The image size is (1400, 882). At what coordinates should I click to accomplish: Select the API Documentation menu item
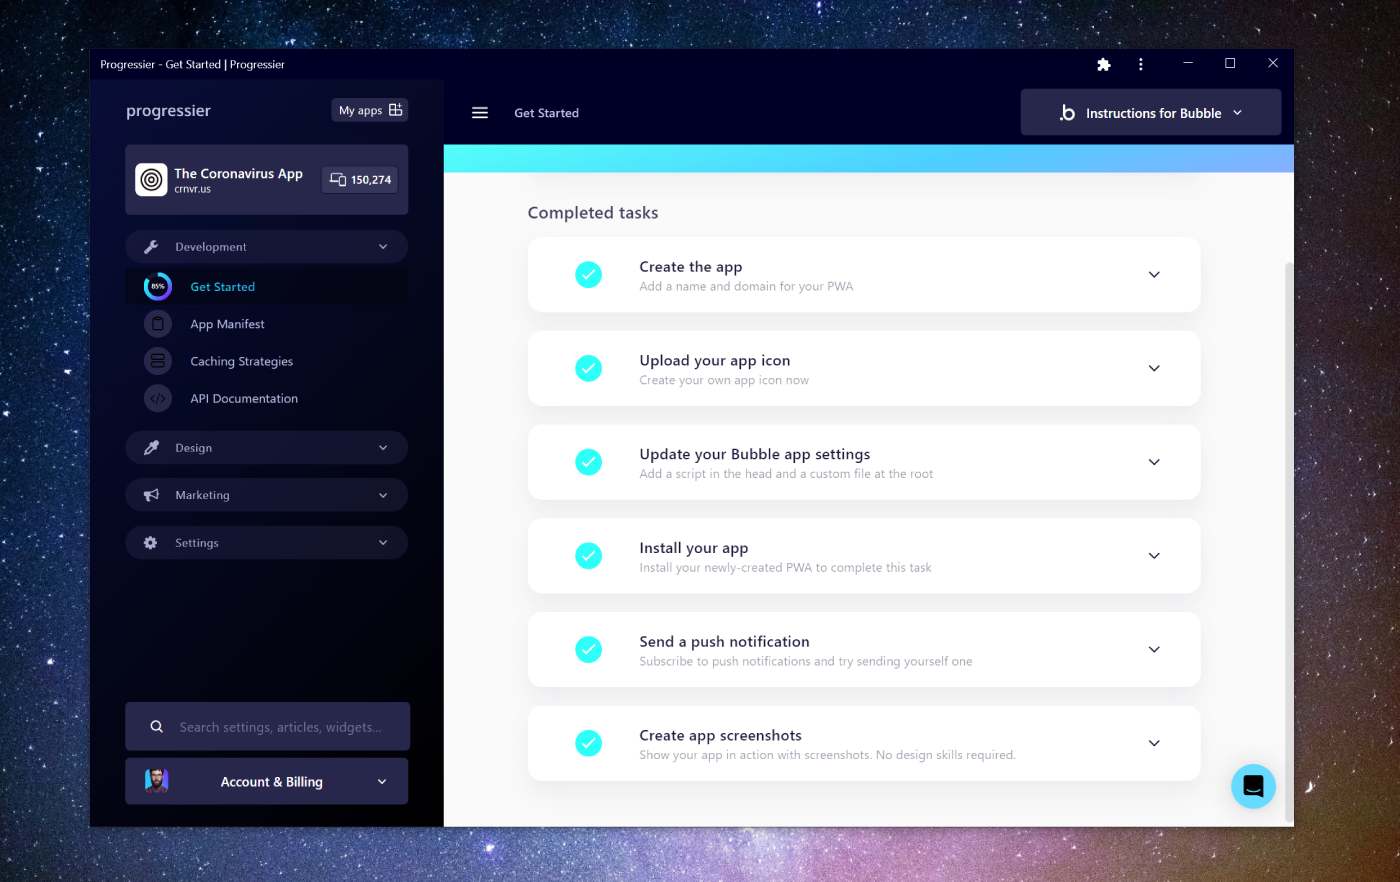coord(244,398)
